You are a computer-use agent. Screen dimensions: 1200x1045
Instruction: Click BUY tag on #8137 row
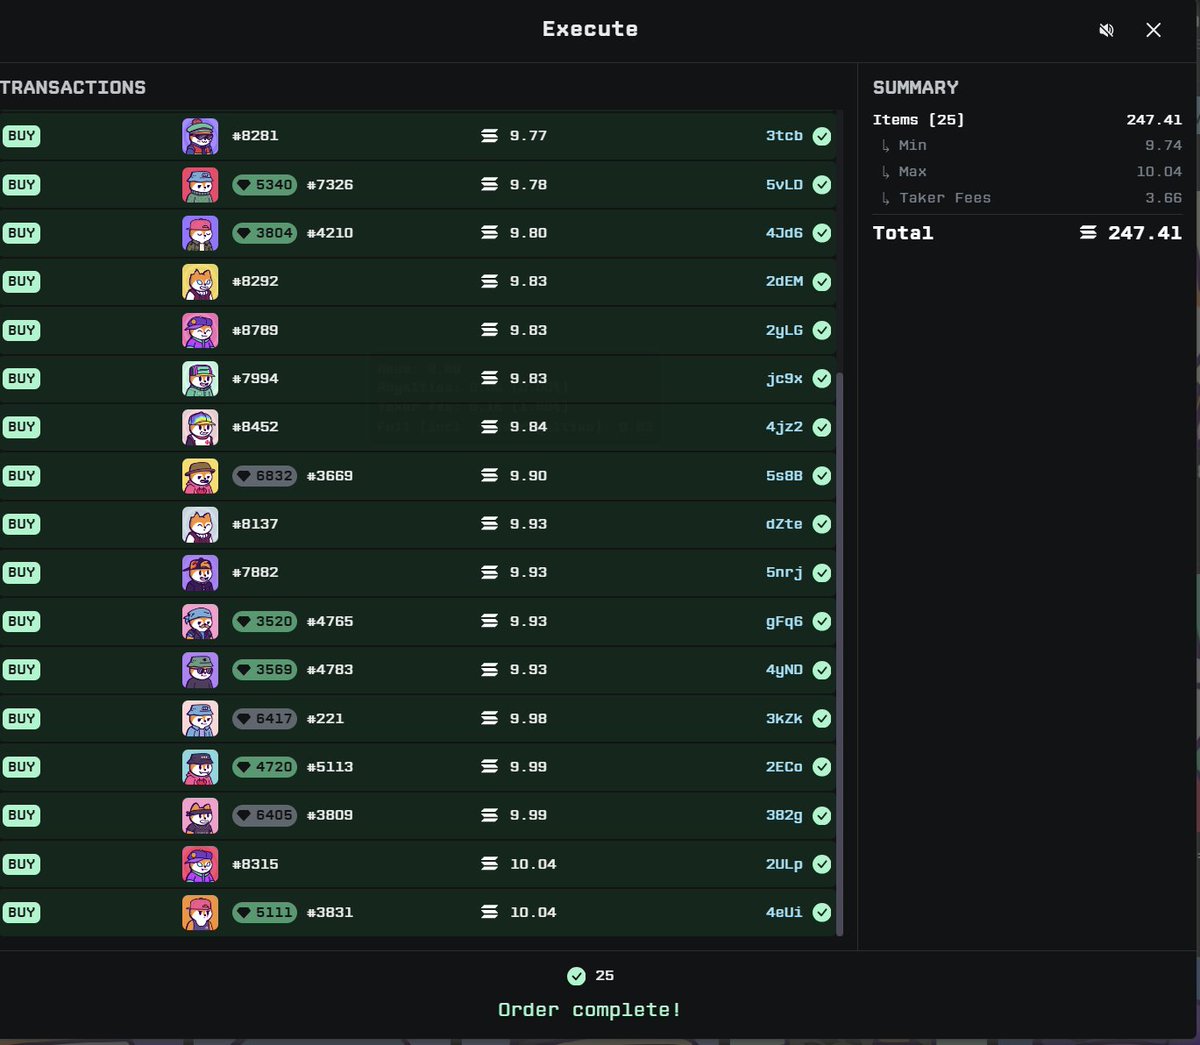(x=21, y=524)
